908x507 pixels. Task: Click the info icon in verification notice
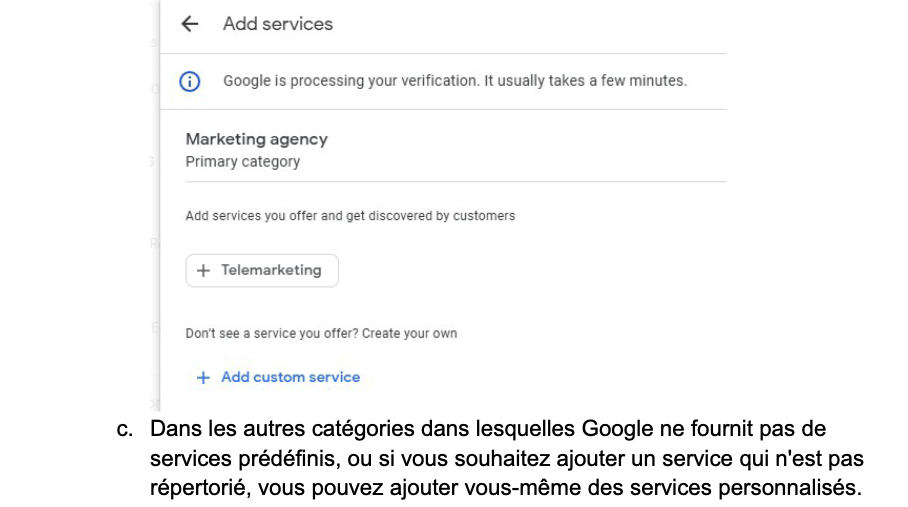point(190,81)
